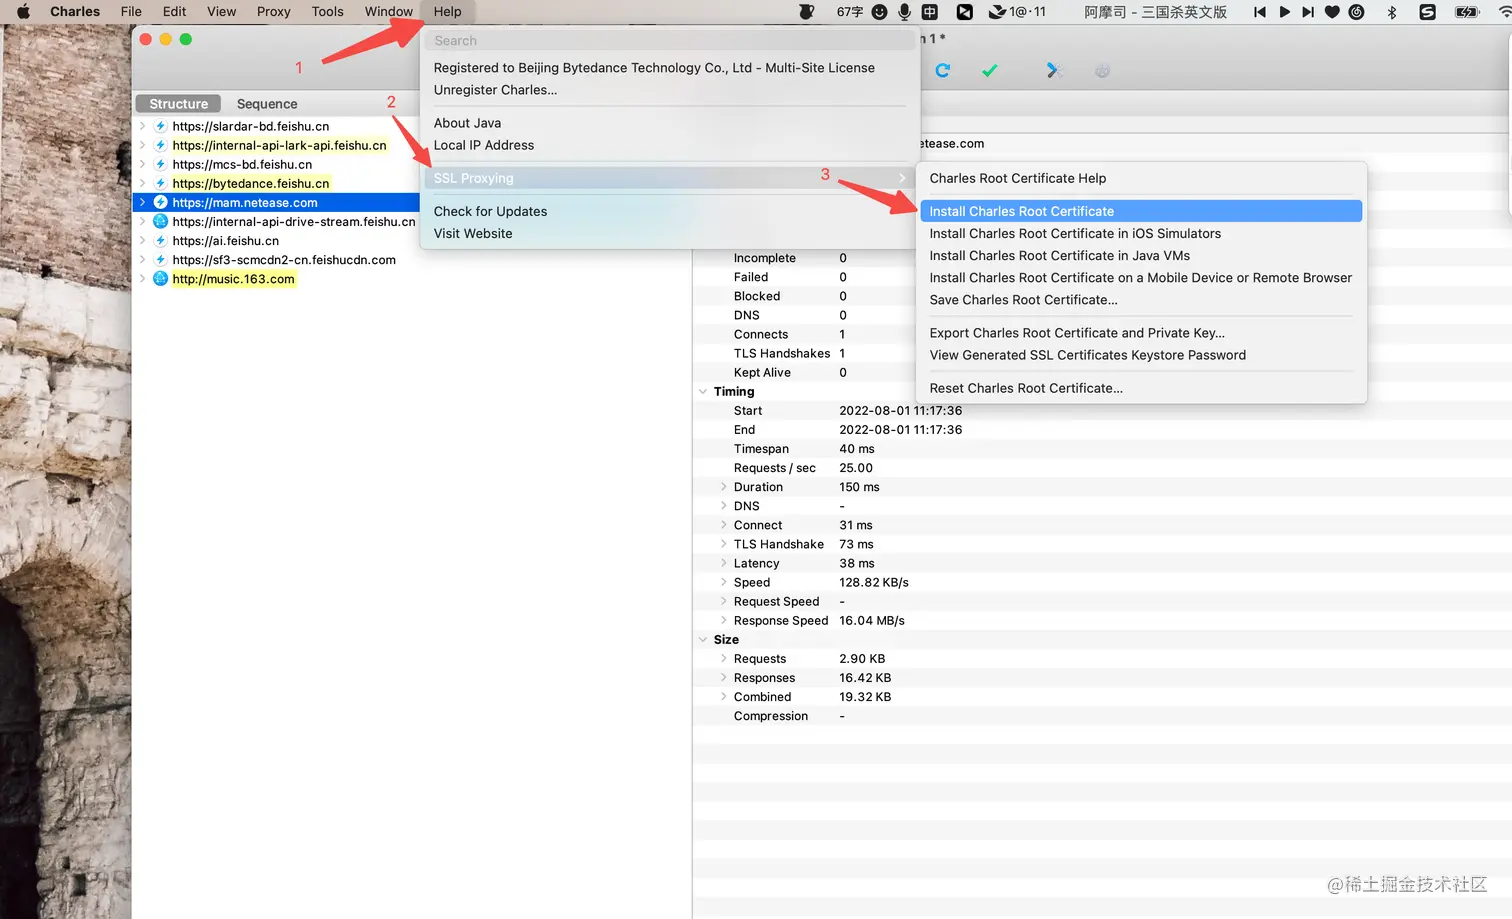Image resolution: width=1512 pixels, height=919 pixels.
Task: Select Local IP Address menu item
Action: [x=669, y=145]
